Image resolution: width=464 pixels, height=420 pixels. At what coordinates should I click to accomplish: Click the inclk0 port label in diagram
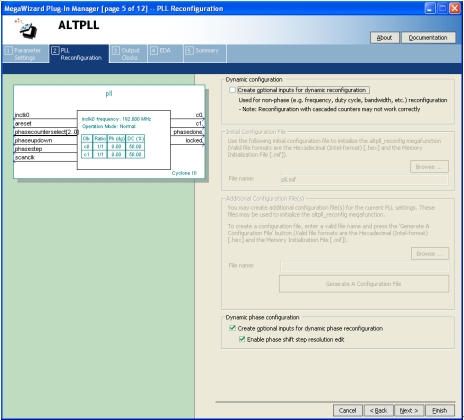pyautogui.click(x=22, y=115)
